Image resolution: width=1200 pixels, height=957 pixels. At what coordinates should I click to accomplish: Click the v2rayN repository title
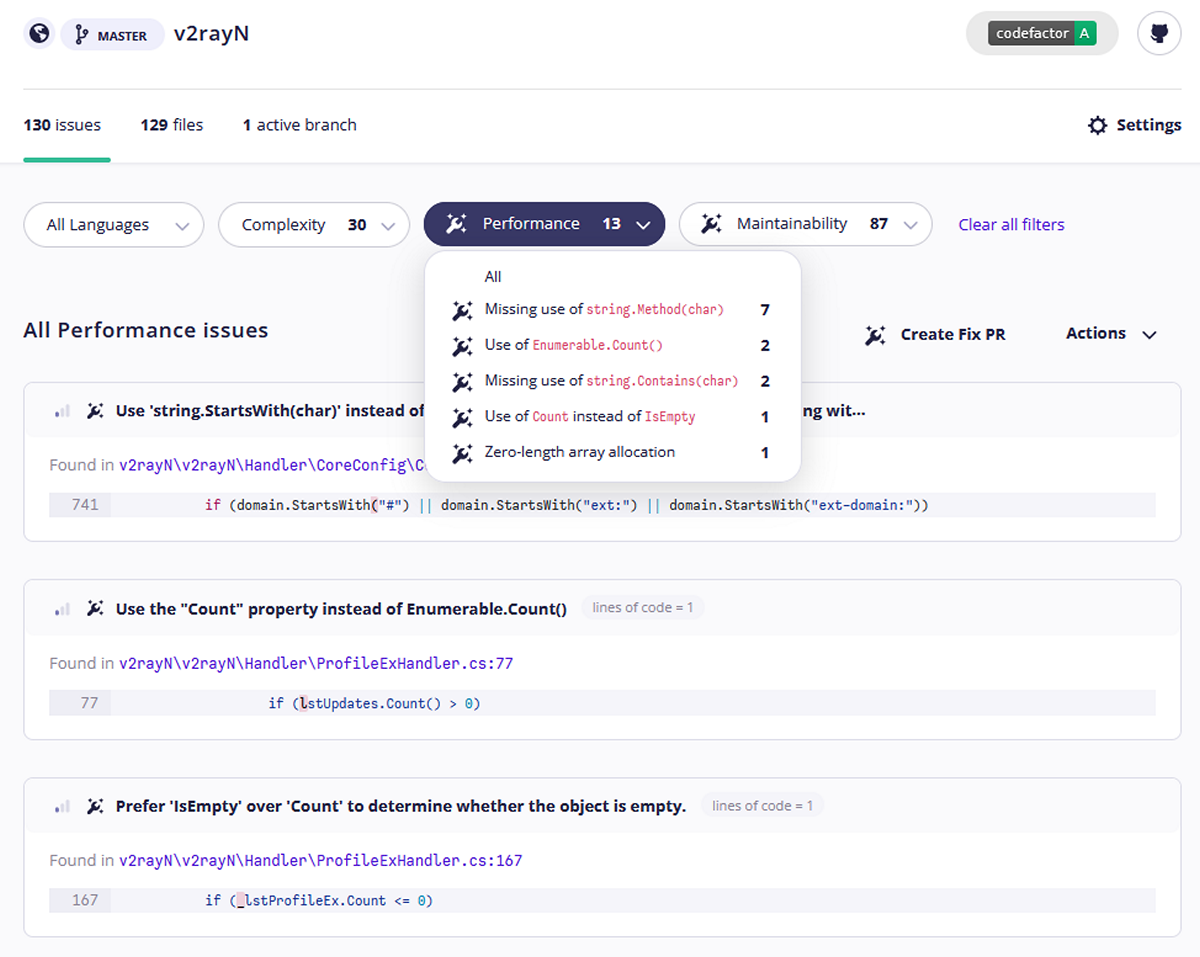pyautogui.click(x=211, y=33)
